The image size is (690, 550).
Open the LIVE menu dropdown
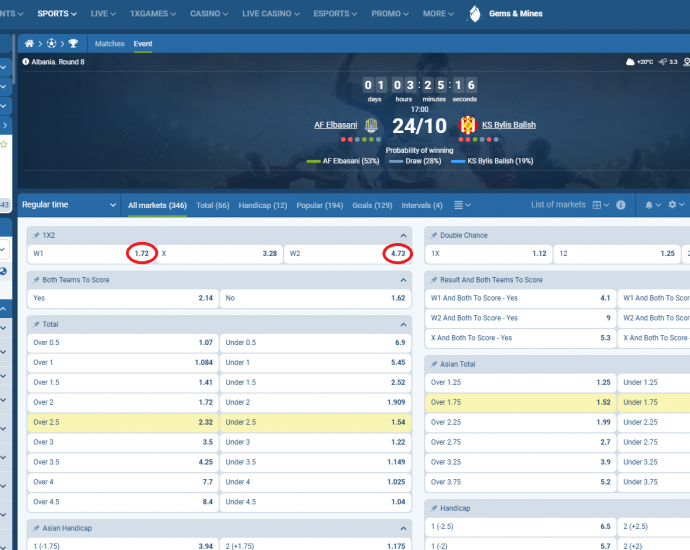point(103,14)
